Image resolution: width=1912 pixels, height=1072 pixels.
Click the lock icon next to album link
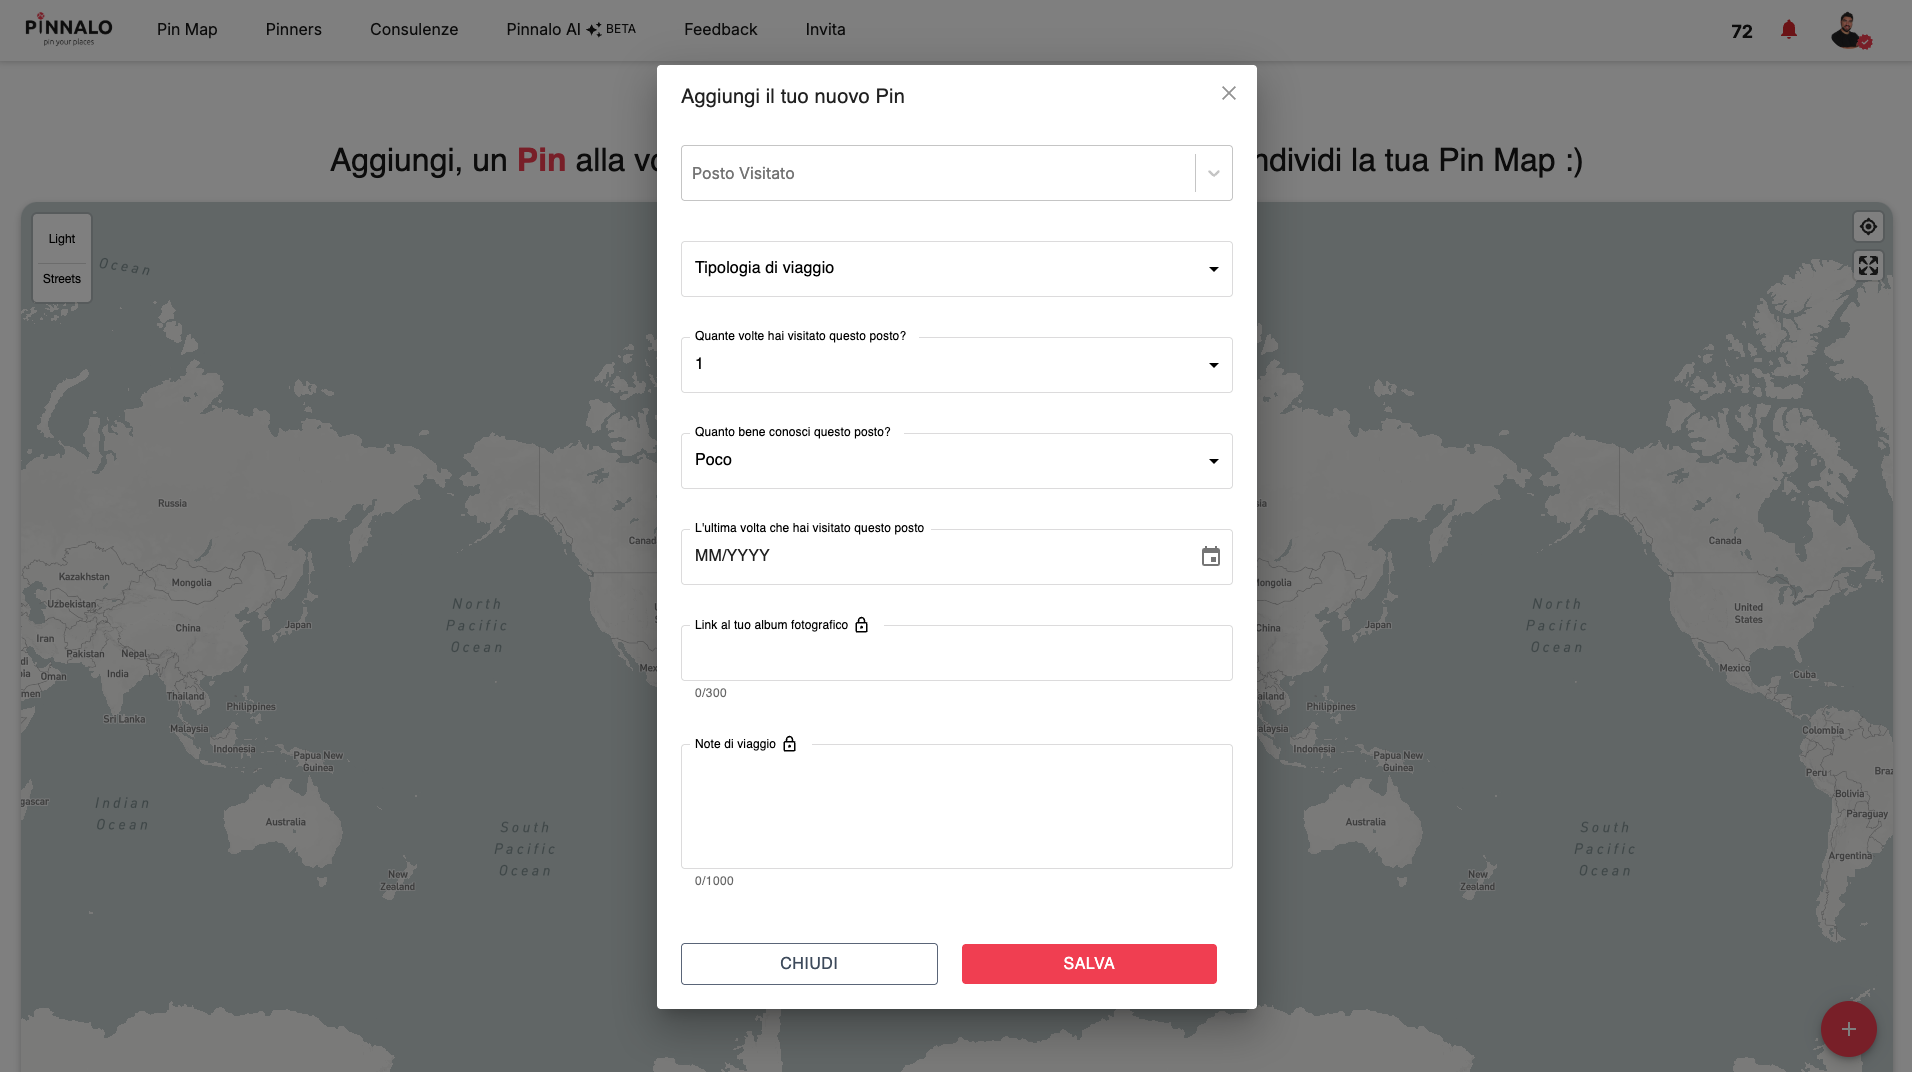coord(862,625)
